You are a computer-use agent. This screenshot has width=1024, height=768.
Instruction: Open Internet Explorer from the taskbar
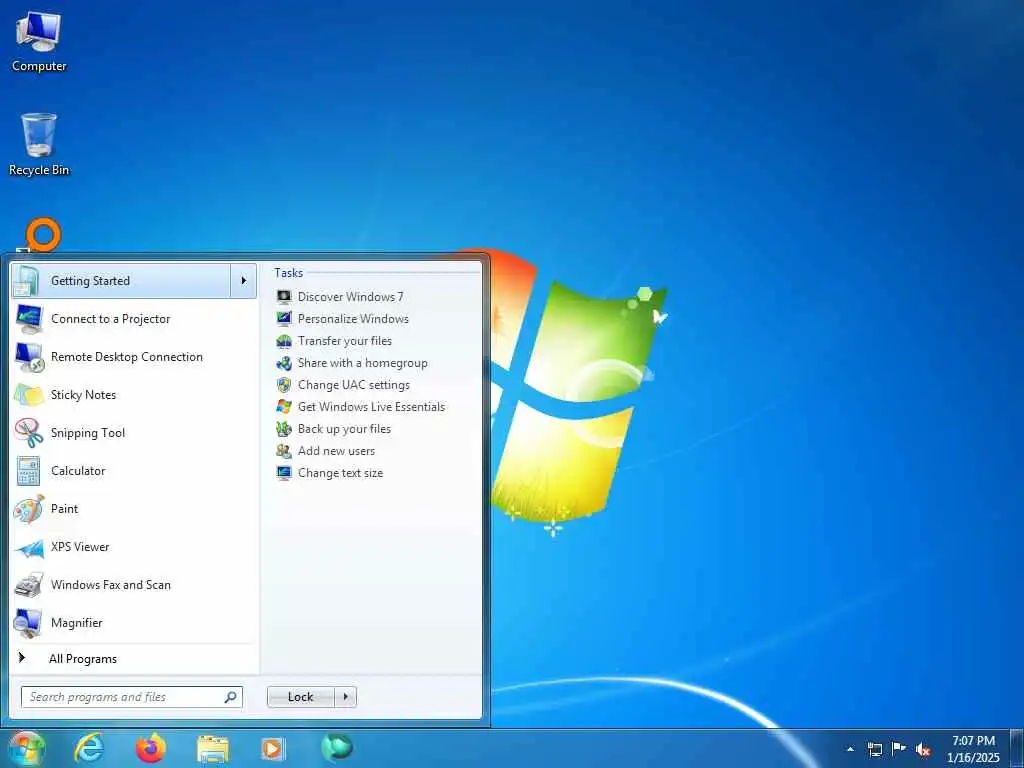(x=89, y=748)
